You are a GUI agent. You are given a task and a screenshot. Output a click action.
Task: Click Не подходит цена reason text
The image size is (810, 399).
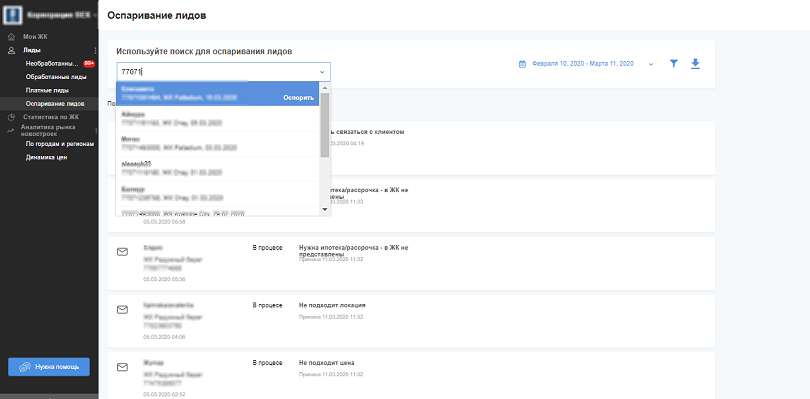click(x=326, y=362)
